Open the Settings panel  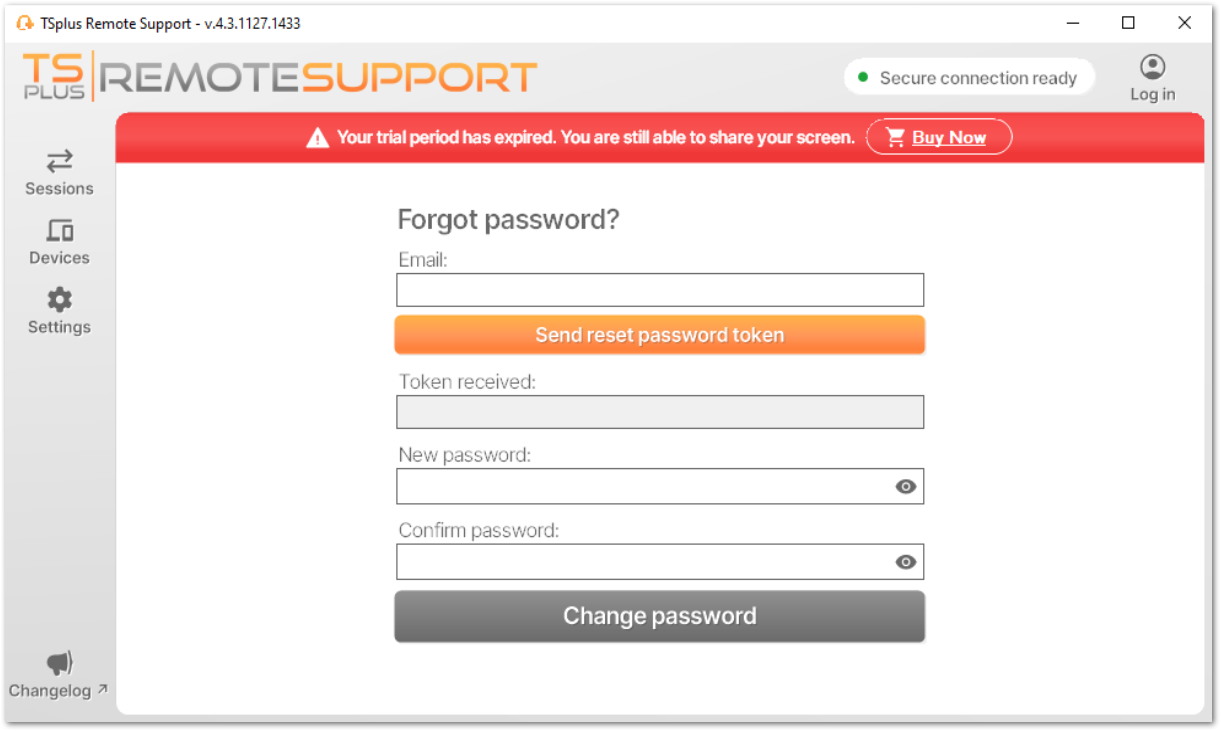(59, 312)
